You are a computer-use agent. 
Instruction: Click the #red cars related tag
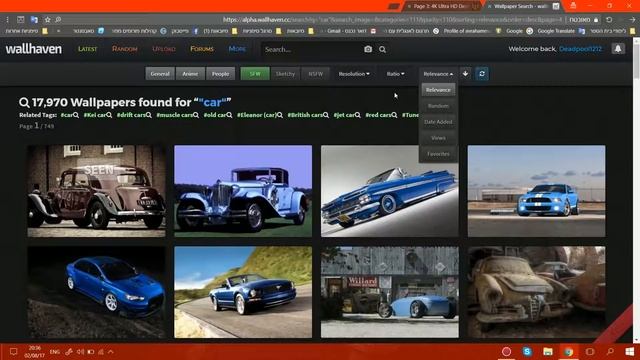click(x=378, y=115)
